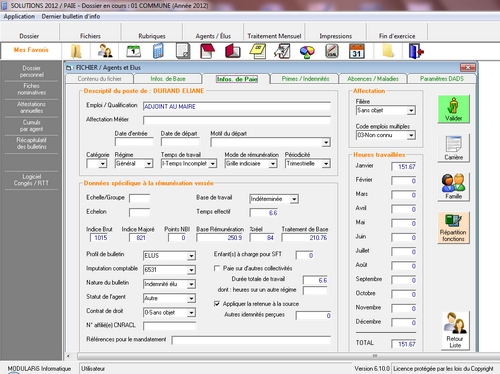The width and height of the screenshot is (500, 374).
Task: Uncheck Appliquer la retenue à la source
Action: point(217,304)
